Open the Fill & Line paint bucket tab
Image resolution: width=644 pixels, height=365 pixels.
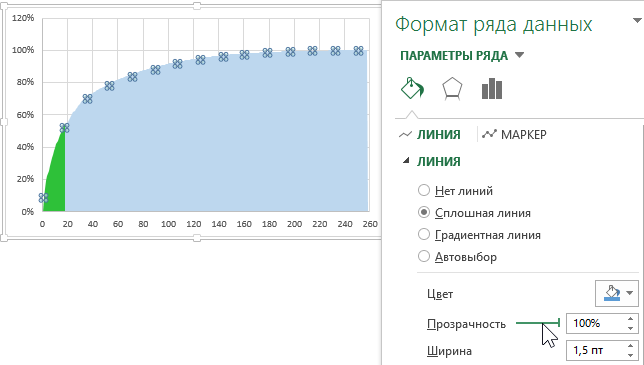(412, 88)
